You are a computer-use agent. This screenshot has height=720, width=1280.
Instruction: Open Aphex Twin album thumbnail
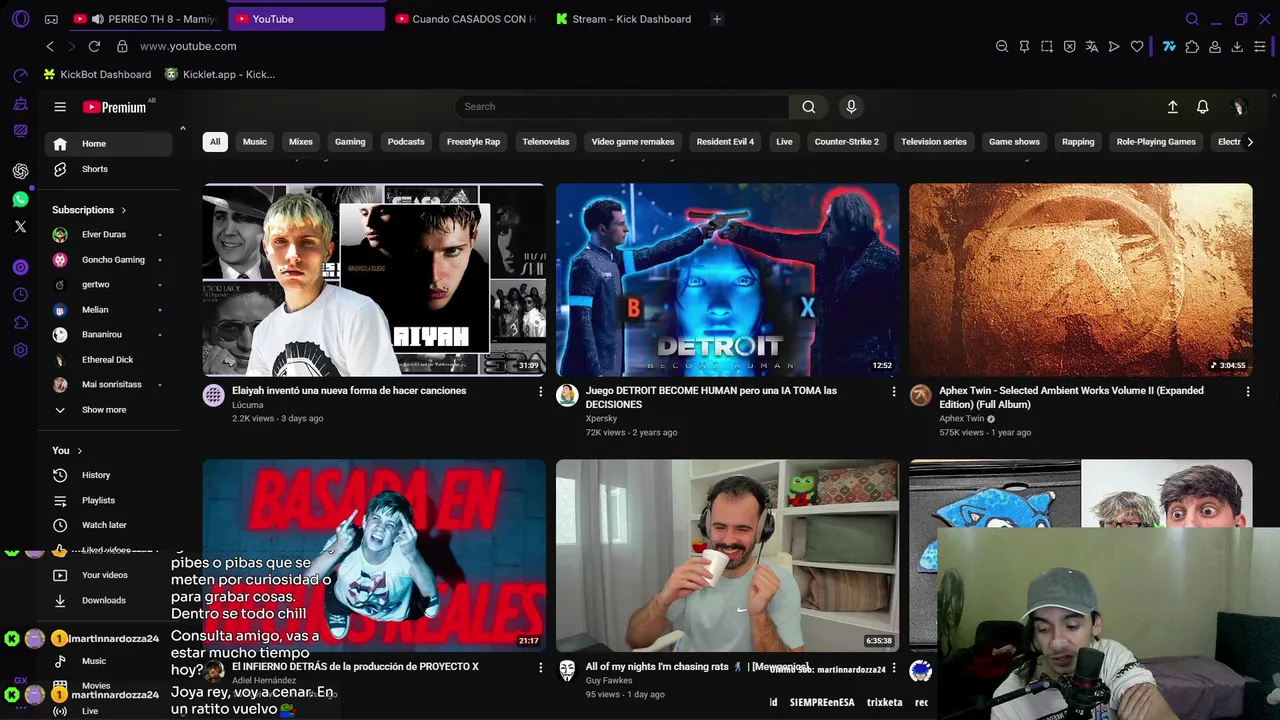pyautogui.click(x=1080, y=280)
